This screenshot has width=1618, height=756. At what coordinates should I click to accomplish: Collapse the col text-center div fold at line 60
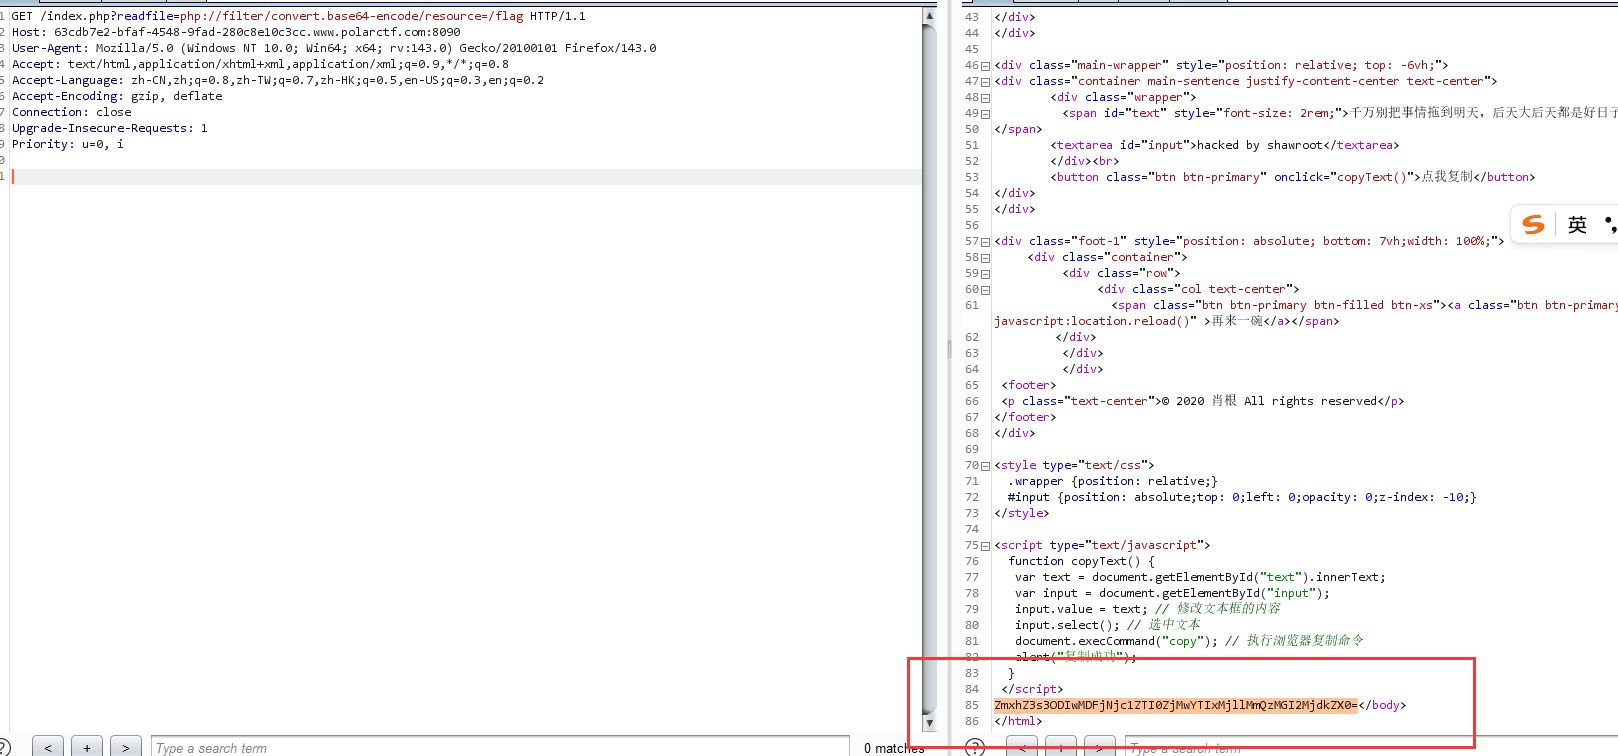click(986, 290)
